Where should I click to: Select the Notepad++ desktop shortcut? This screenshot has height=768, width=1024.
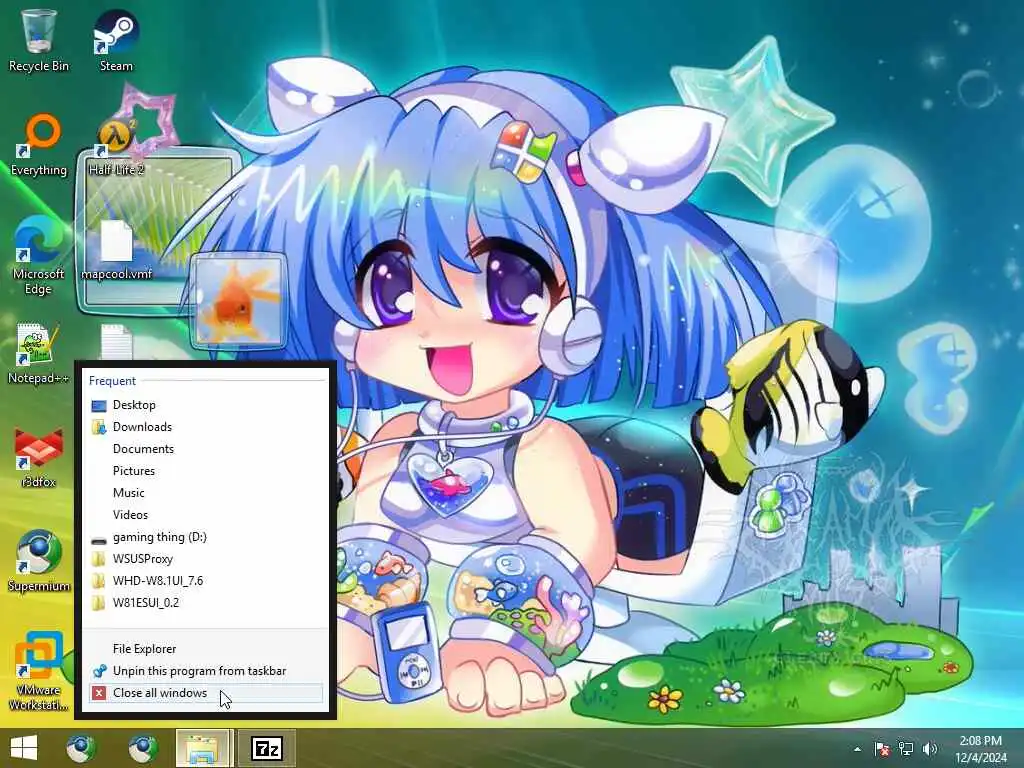click(x=39, y=353)
